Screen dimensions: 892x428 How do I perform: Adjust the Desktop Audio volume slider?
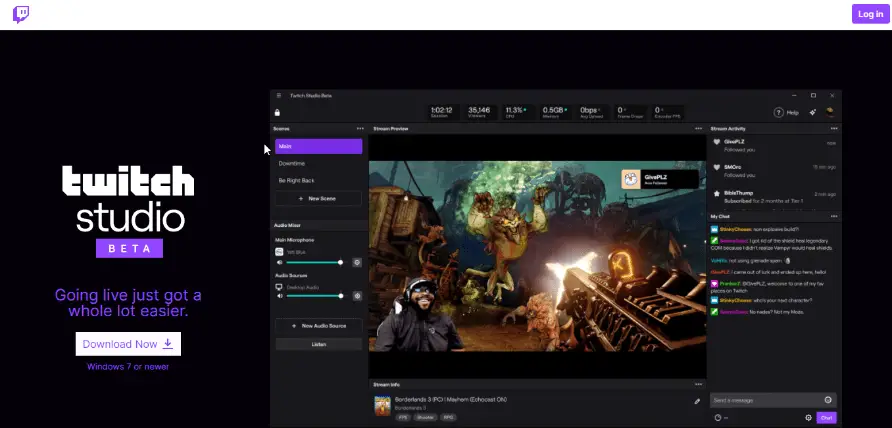coord(314,296)
